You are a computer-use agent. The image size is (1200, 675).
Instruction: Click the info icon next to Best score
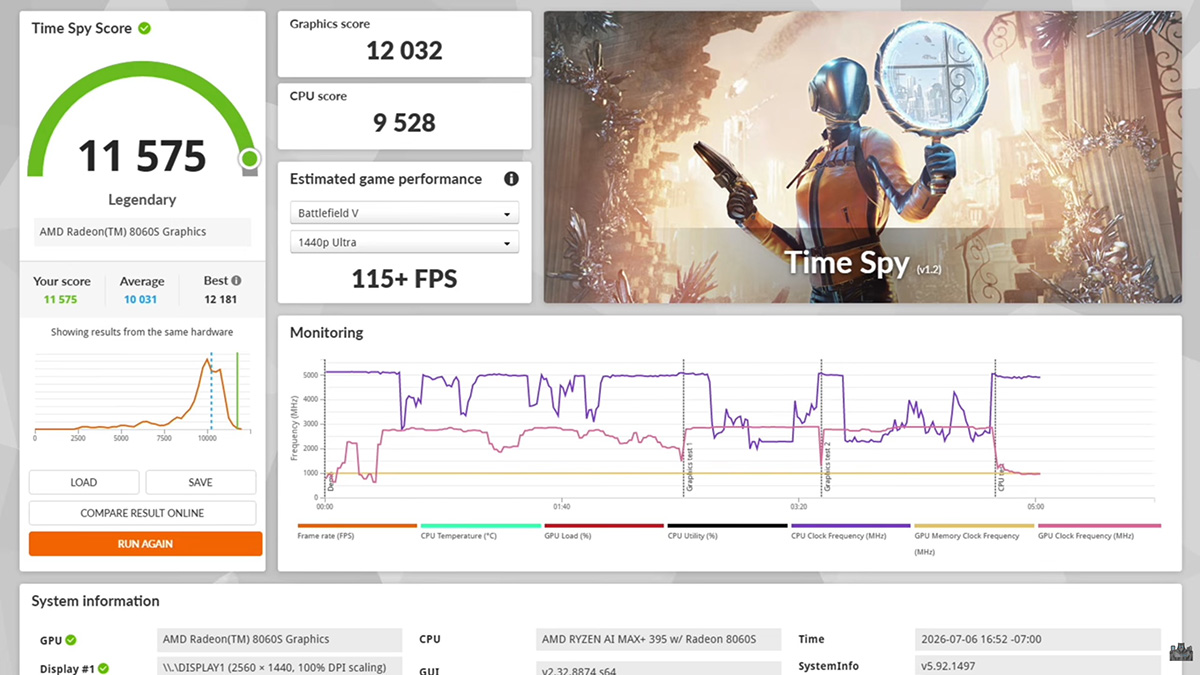pos(236,281)
